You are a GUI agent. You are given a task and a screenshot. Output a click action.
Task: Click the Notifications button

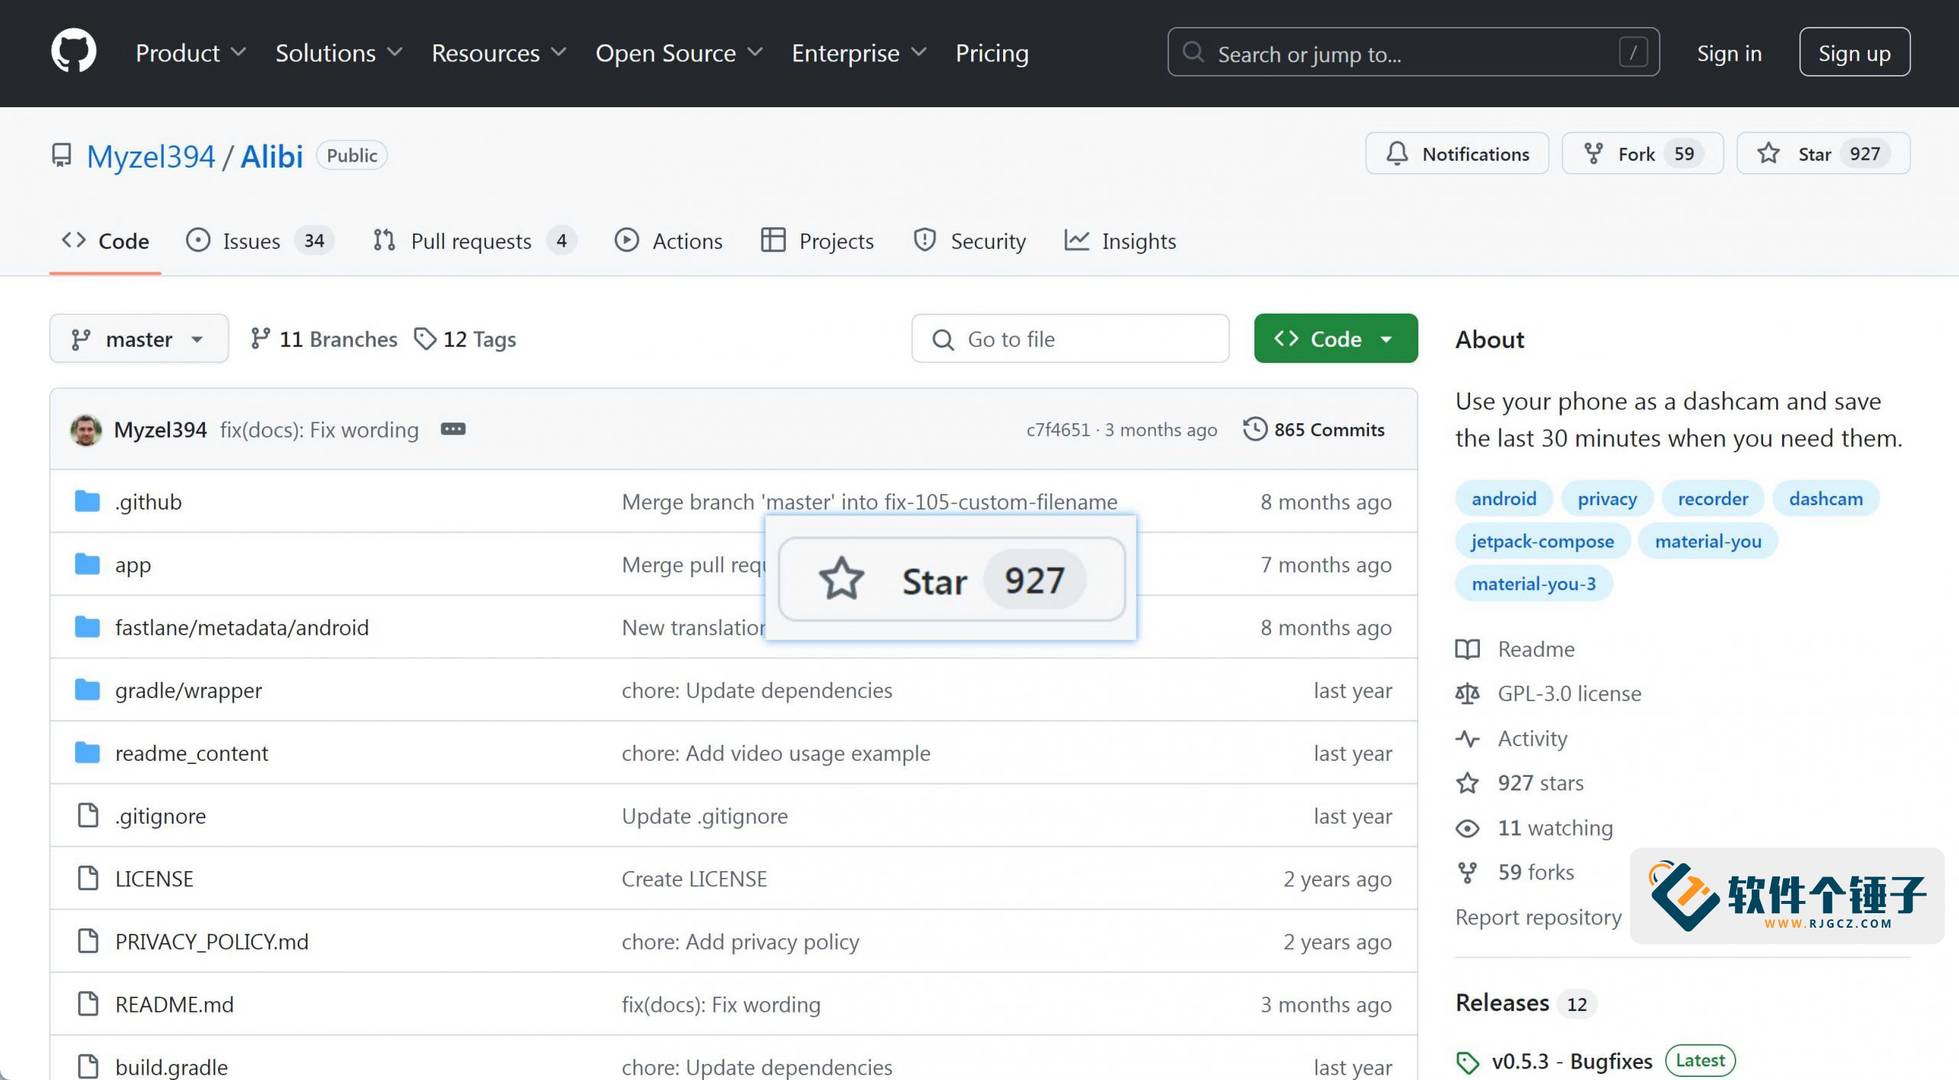1457,153
